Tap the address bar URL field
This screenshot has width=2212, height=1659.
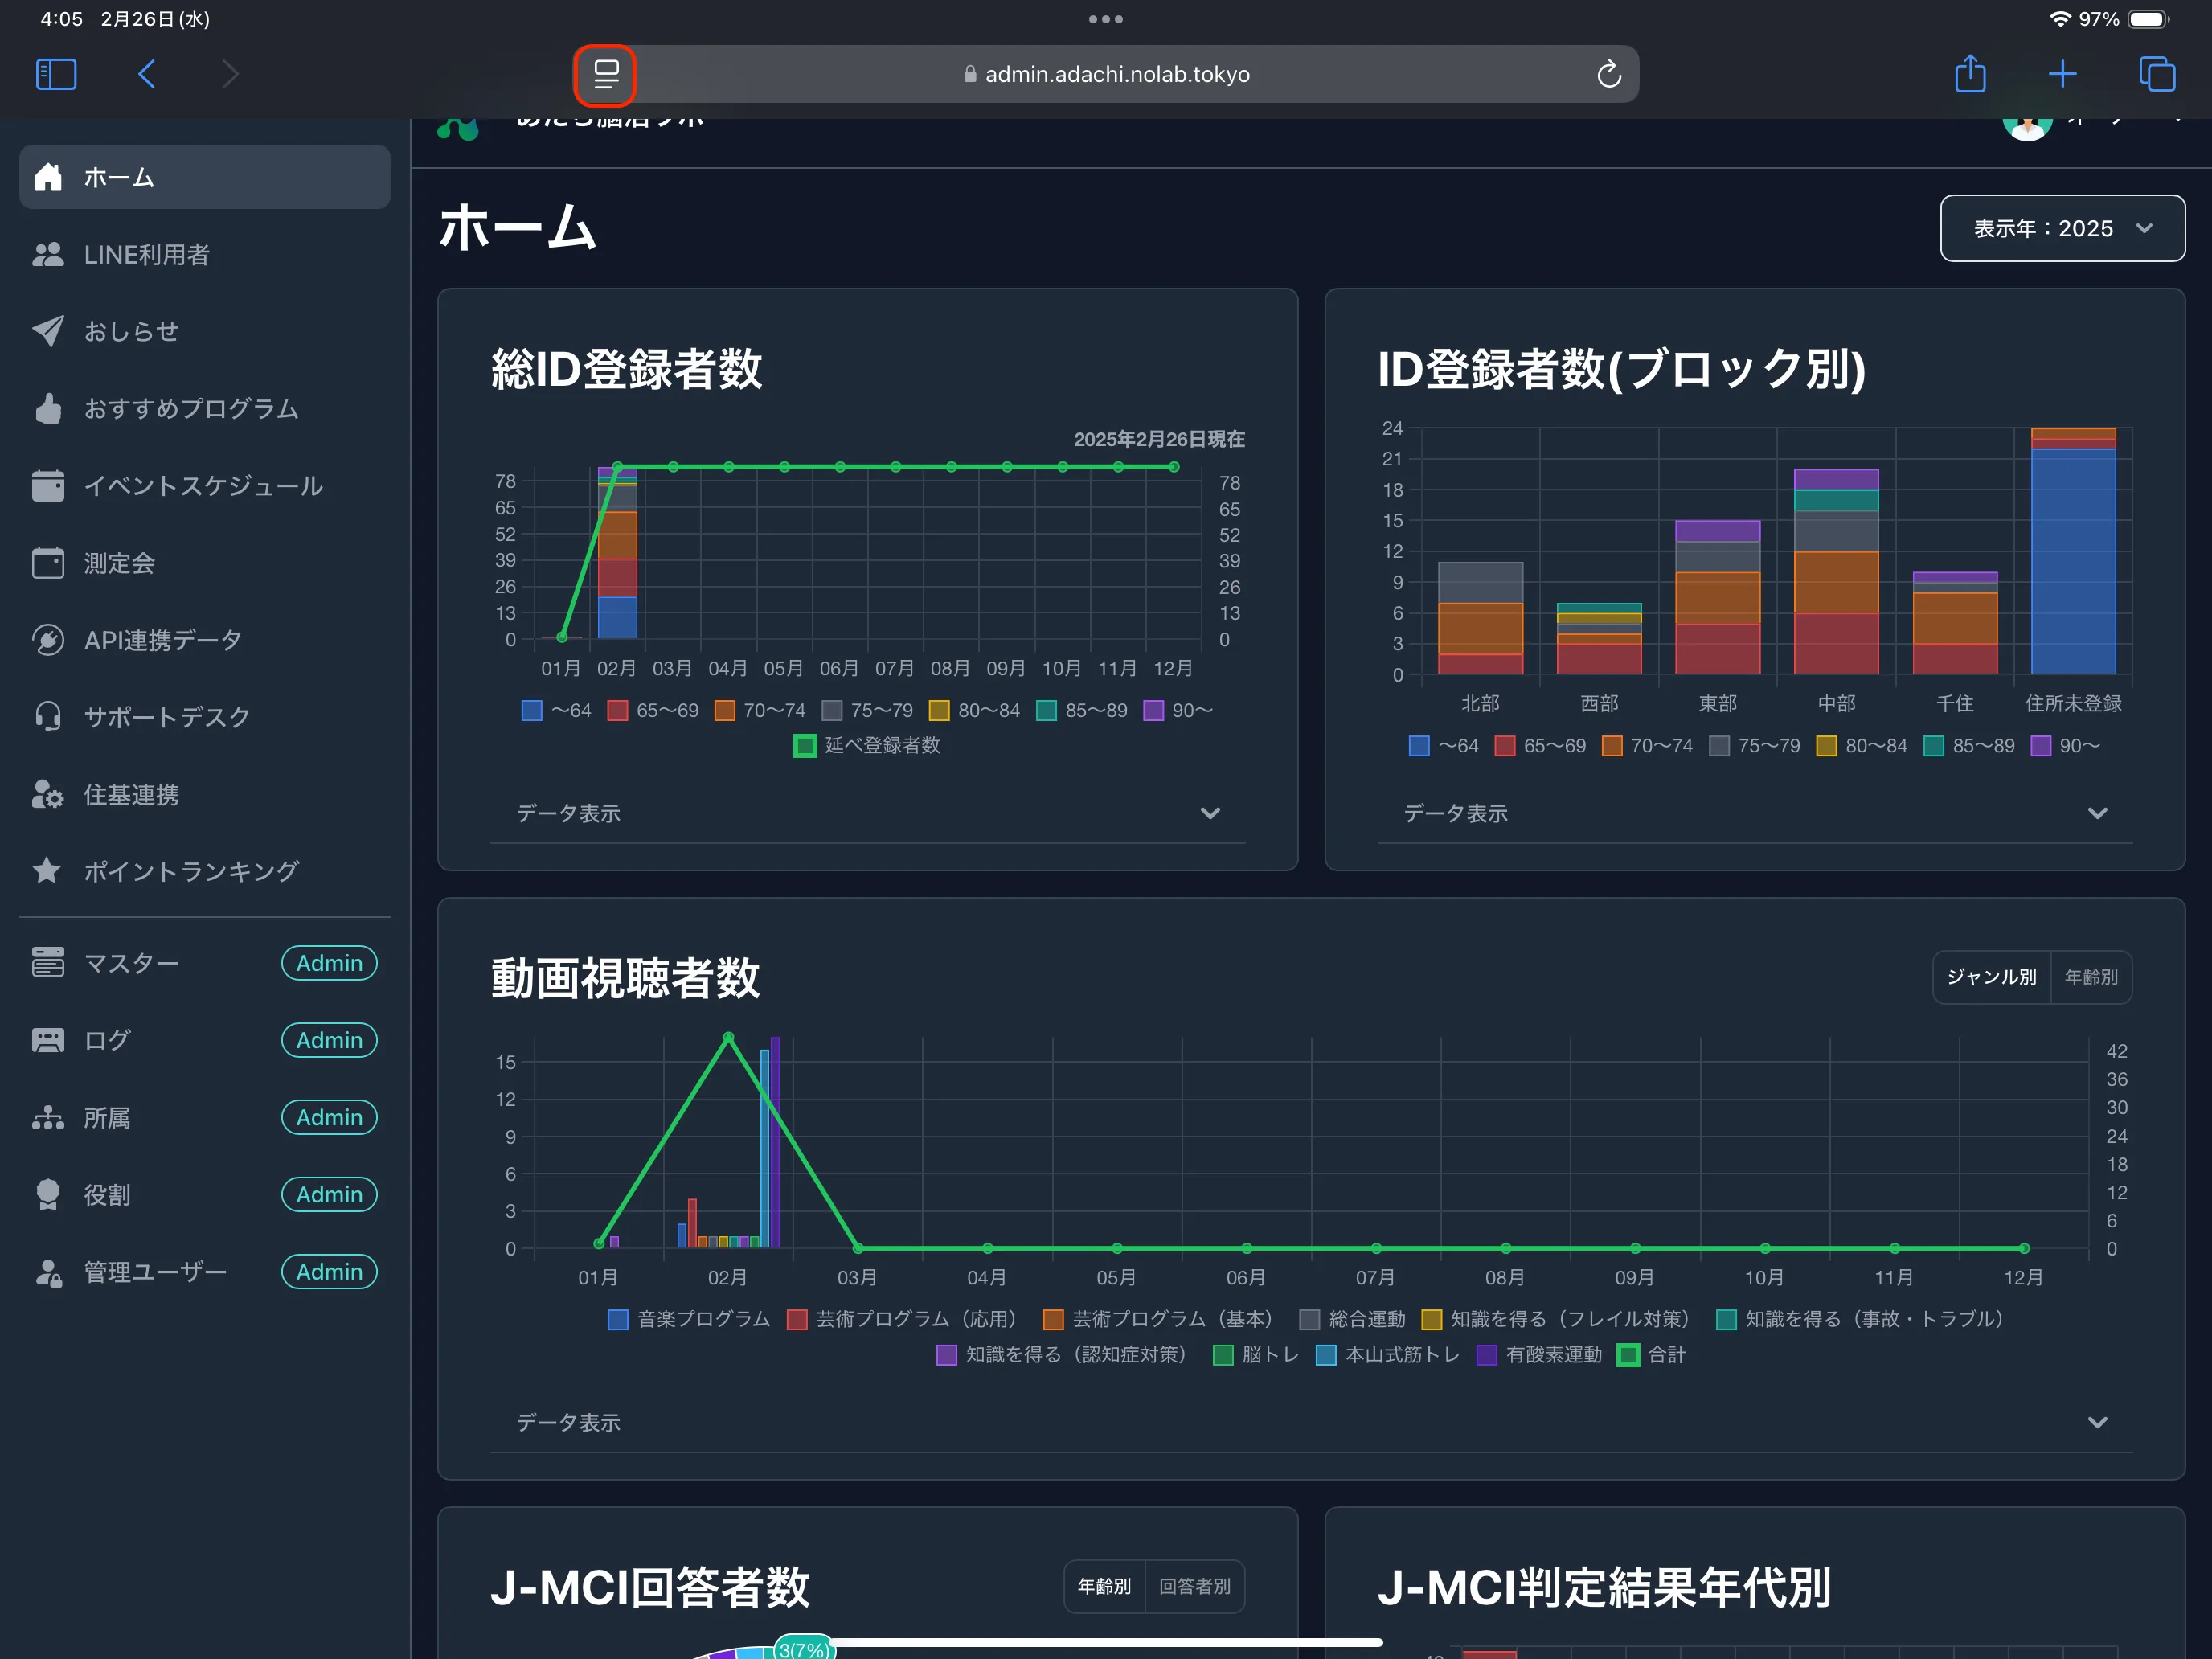pyautogui.click(x=1116, y=74)
